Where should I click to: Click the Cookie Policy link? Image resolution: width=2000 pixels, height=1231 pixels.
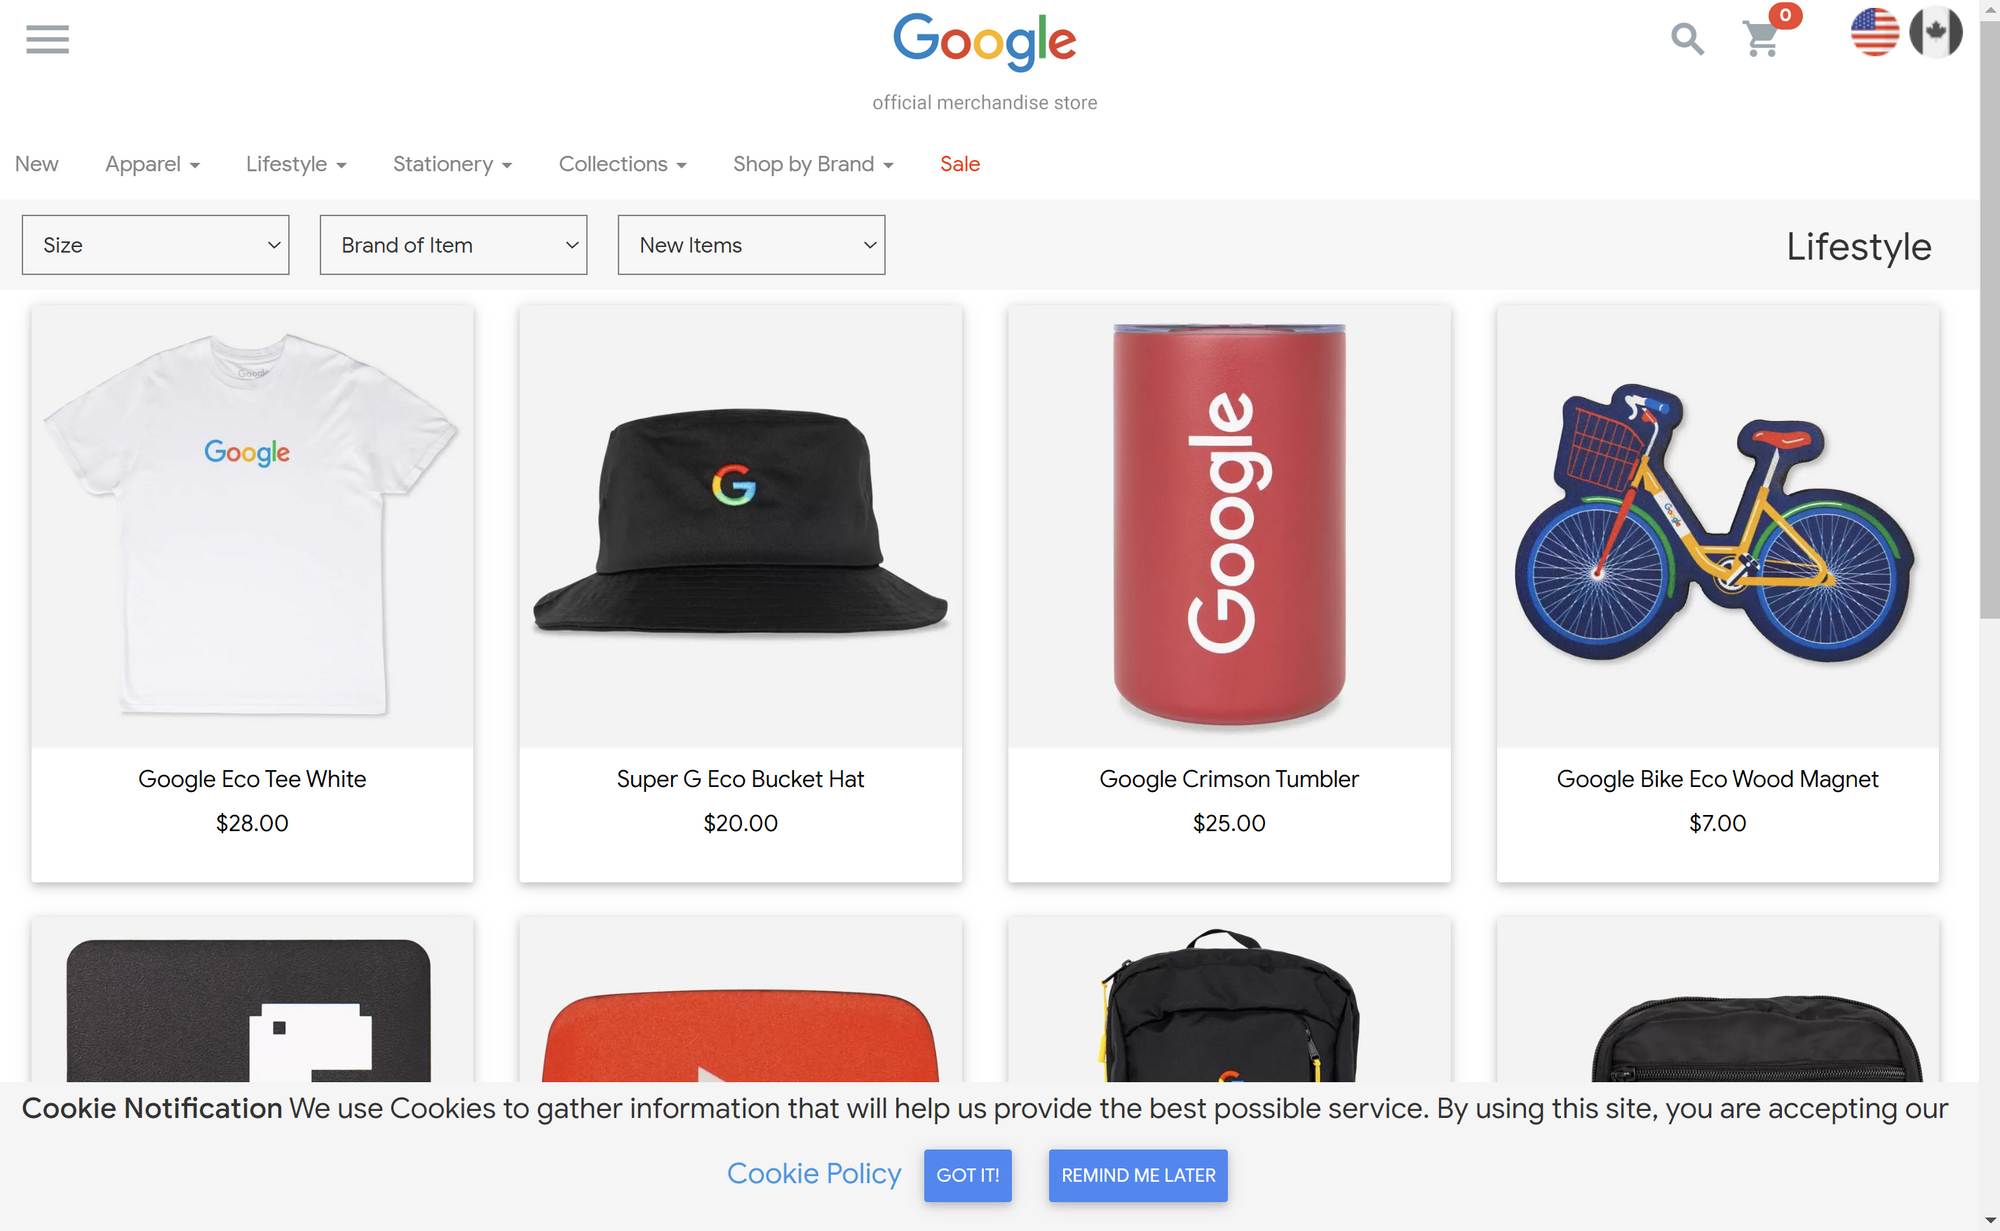[814, 1172]
